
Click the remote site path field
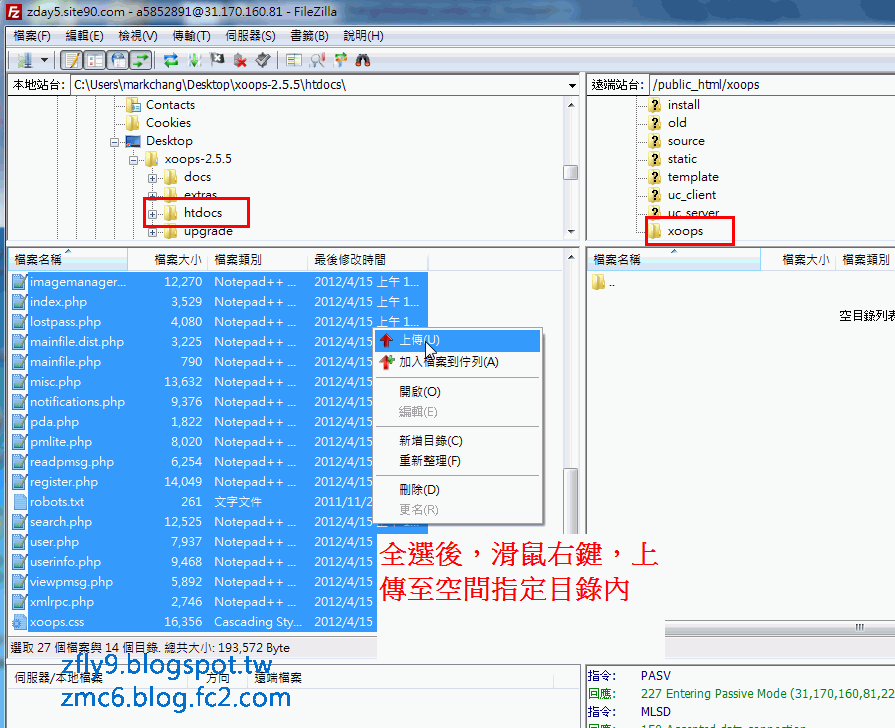[x=772, y=85]
